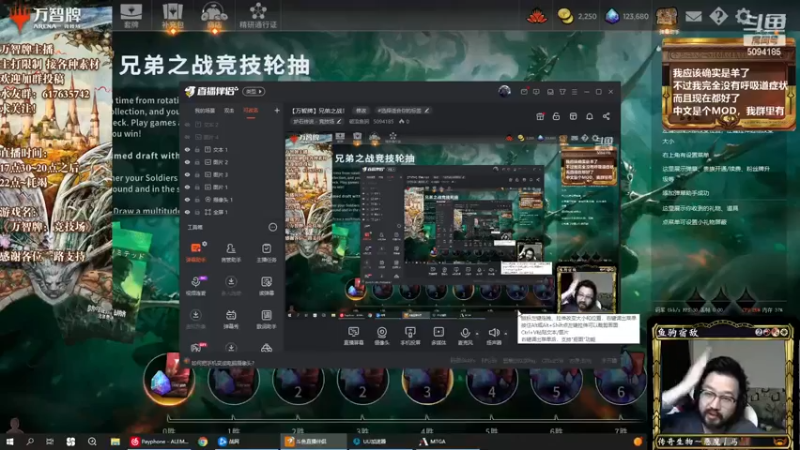Click the share icon in streaming app header

pyautogui.click(x=606, y=116)
